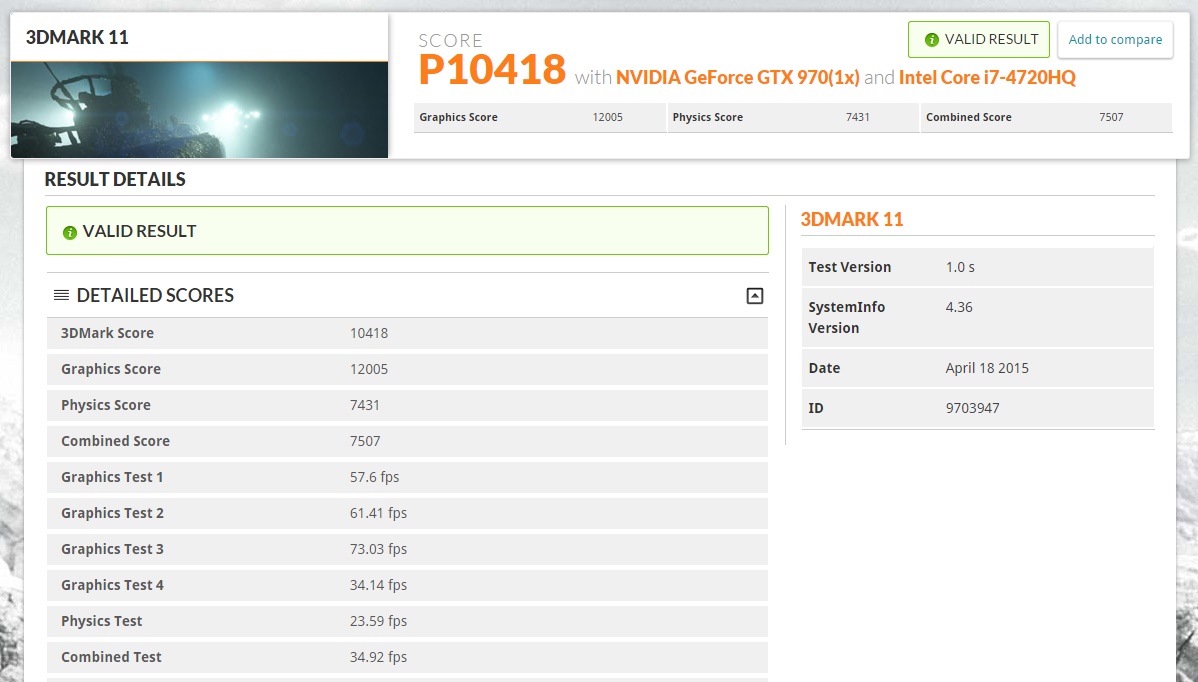Click the Combined Score row in detailed scores

tap(407, 441)
